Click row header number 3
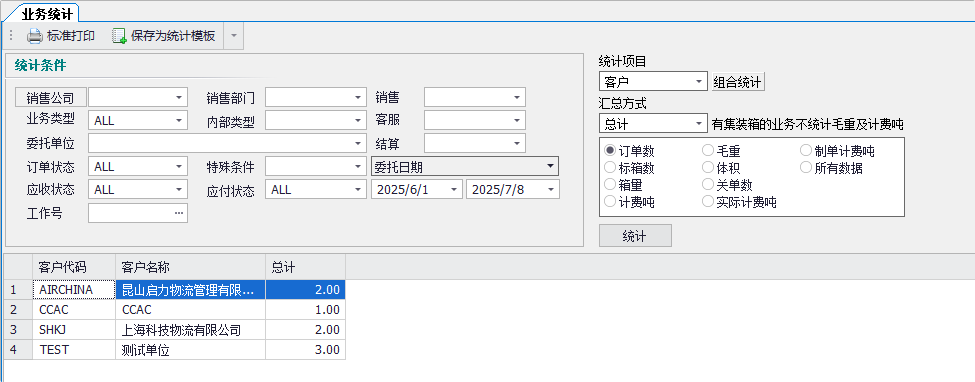Screen dimensions: 975x382 click(18, 329)
